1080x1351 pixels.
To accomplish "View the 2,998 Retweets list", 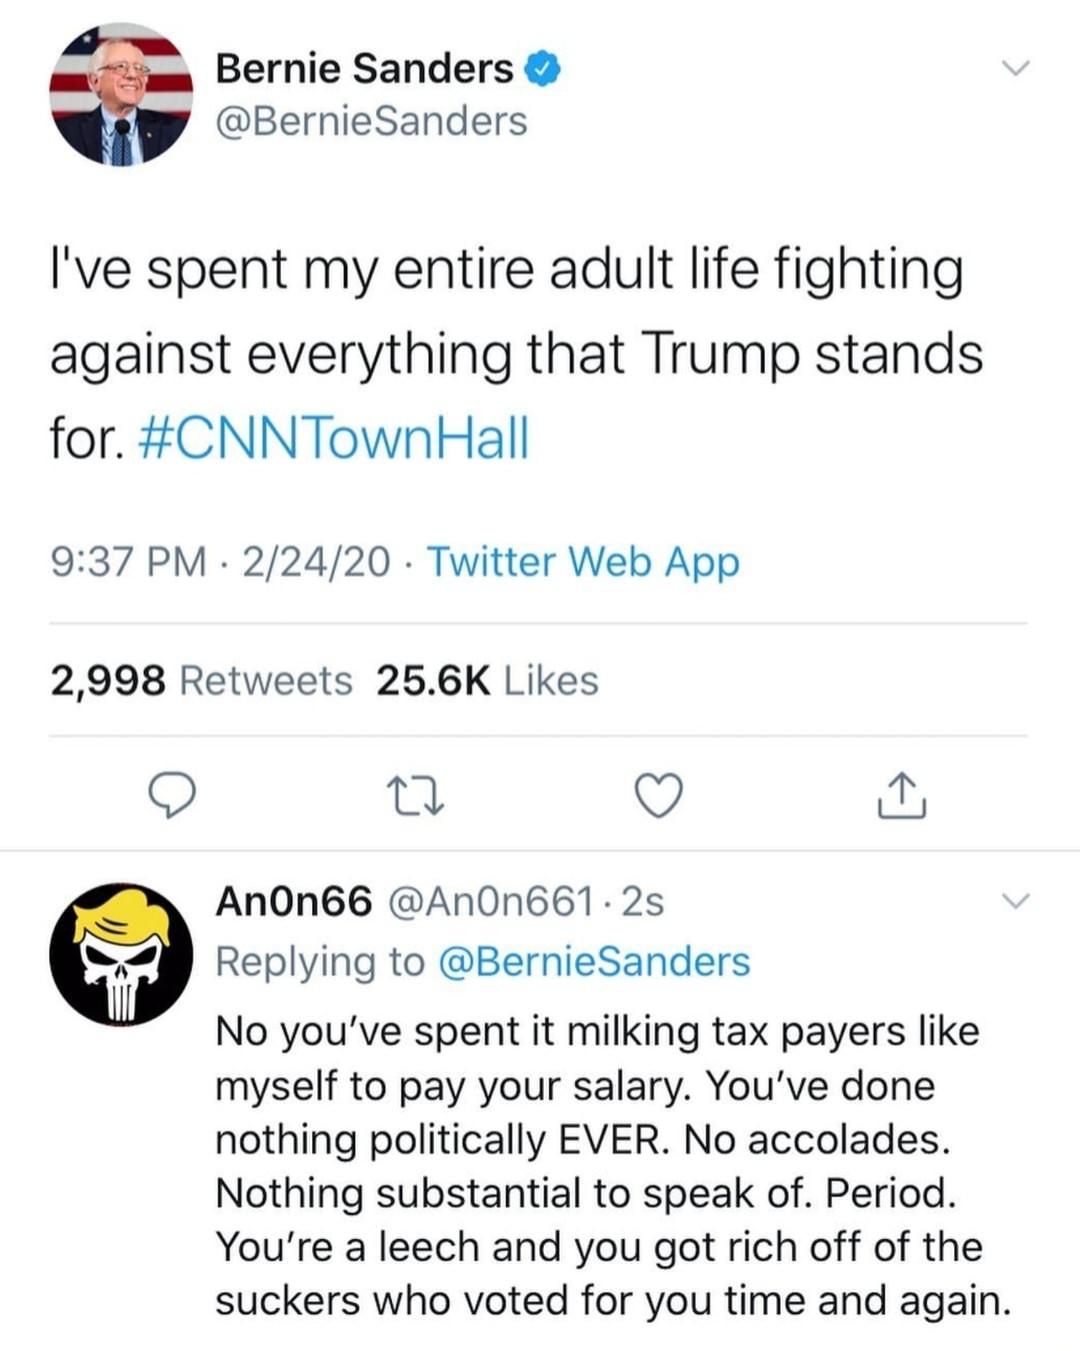I will [201, 681].
